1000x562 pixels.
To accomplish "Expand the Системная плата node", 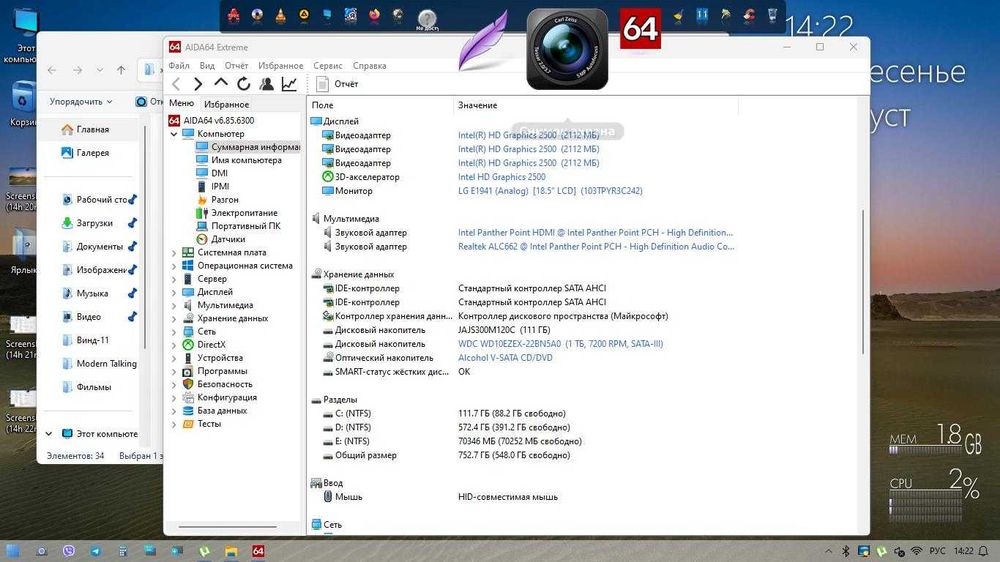I will [174, 253].
